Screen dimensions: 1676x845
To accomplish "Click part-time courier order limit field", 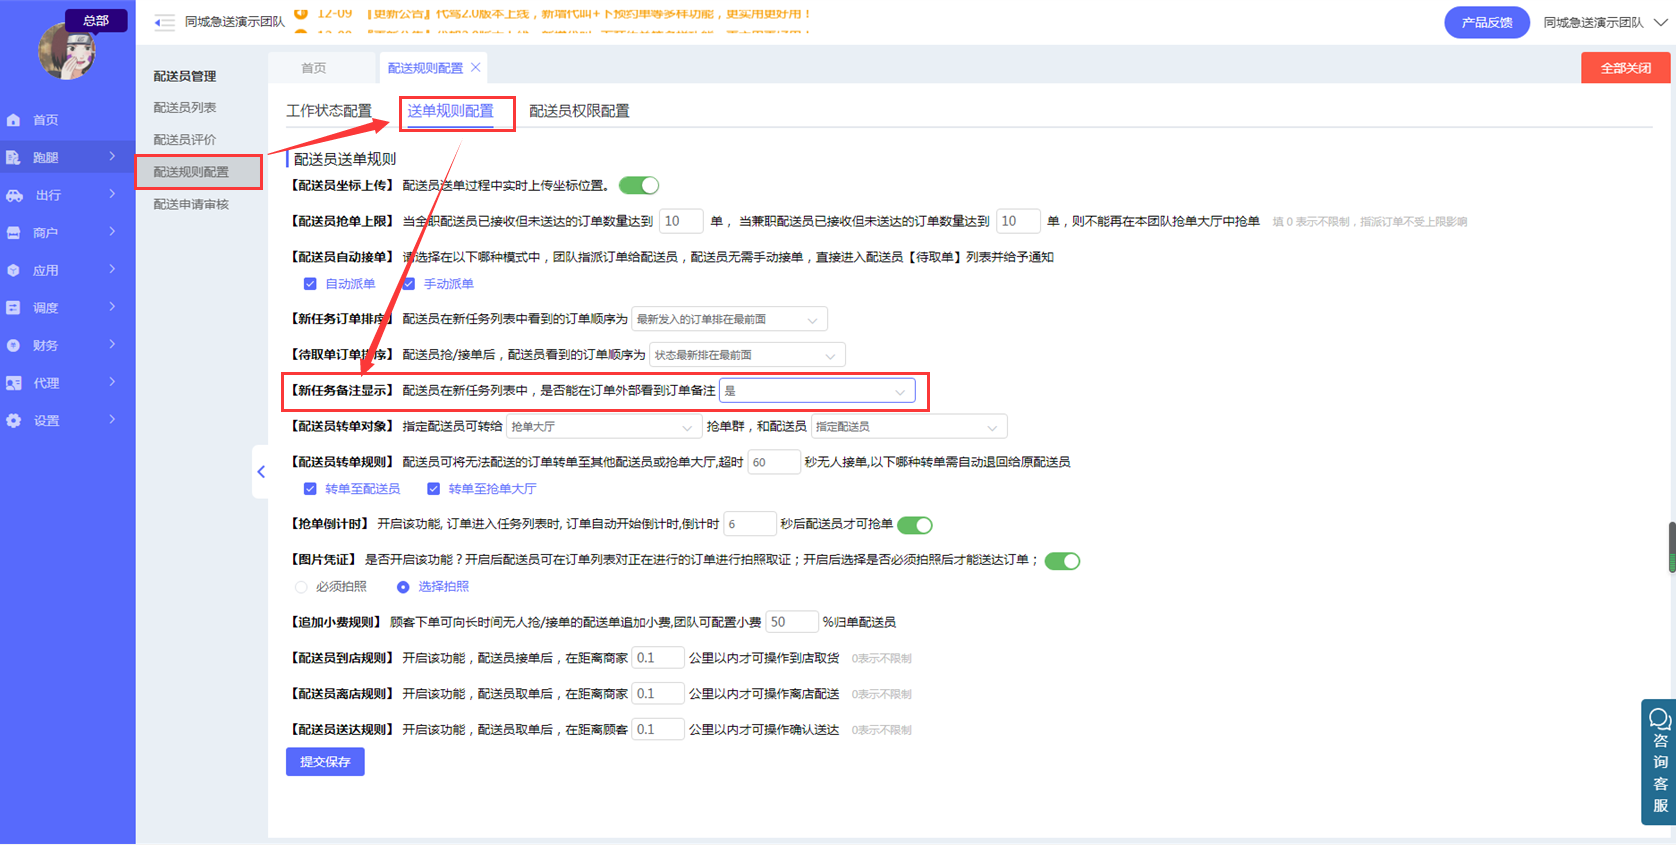I will point(1018,221).
